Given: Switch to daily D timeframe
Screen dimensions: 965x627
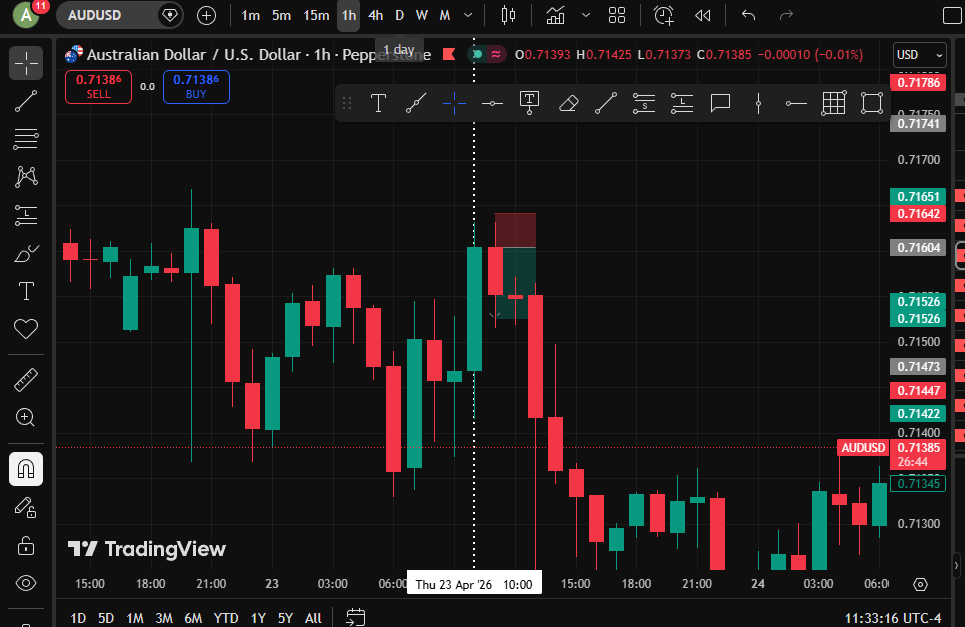Looking at the screenshot, I should pos(399,15).
